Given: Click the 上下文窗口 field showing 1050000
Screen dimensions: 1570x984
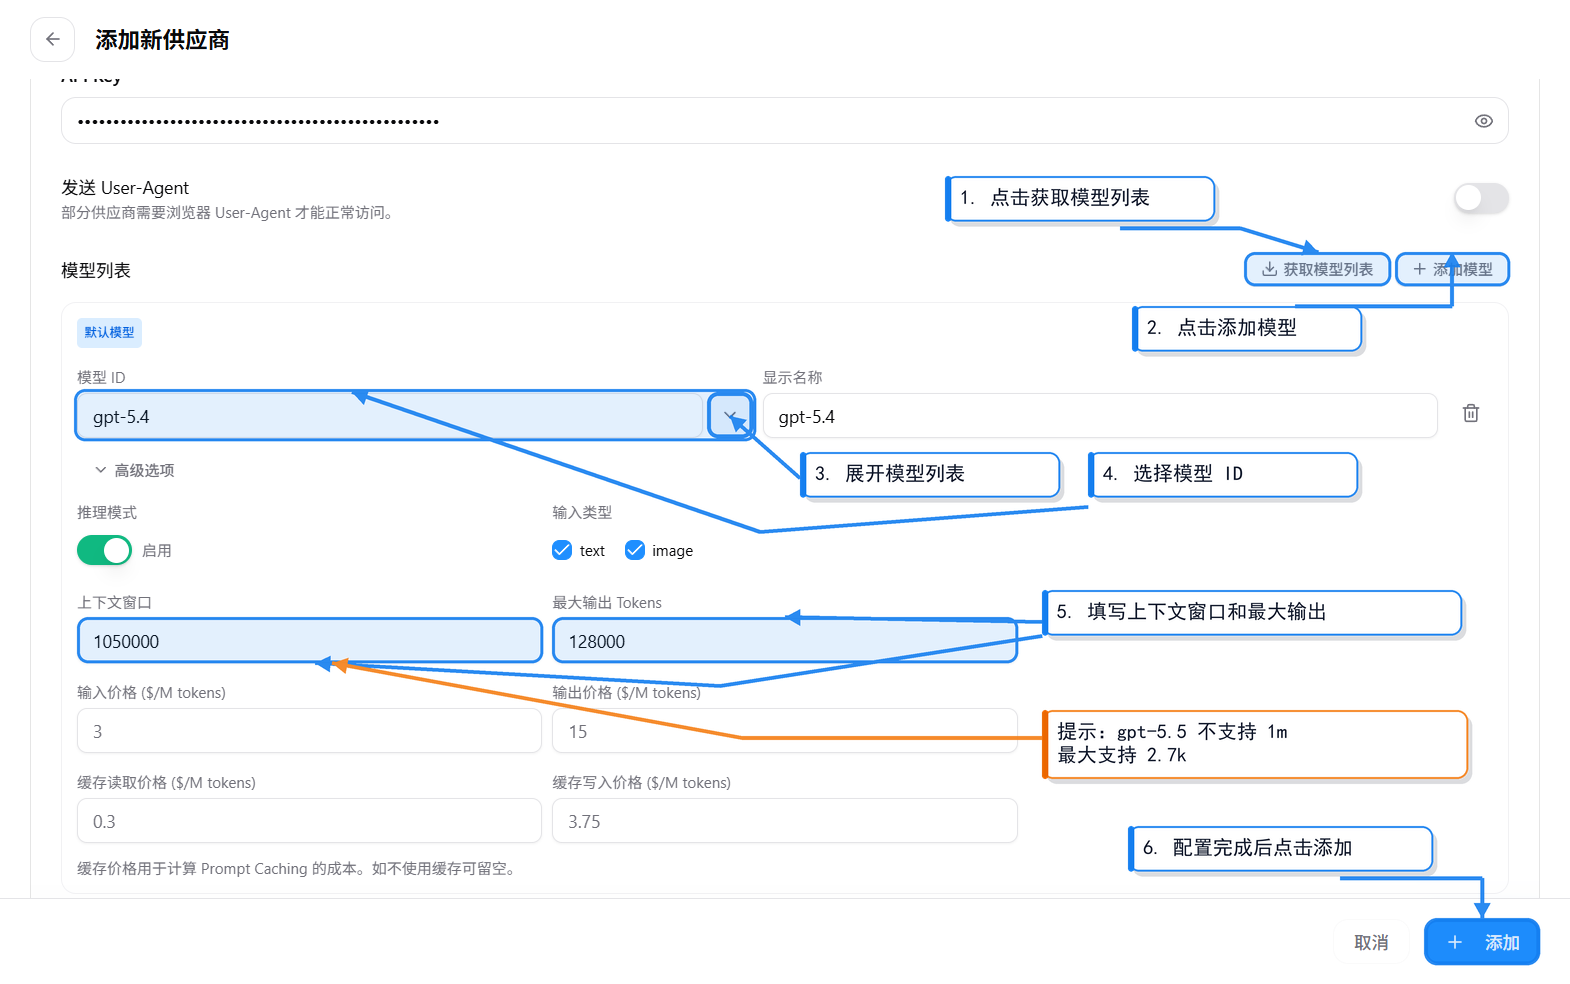Looking at the screenshot, I should coord(310,641).
